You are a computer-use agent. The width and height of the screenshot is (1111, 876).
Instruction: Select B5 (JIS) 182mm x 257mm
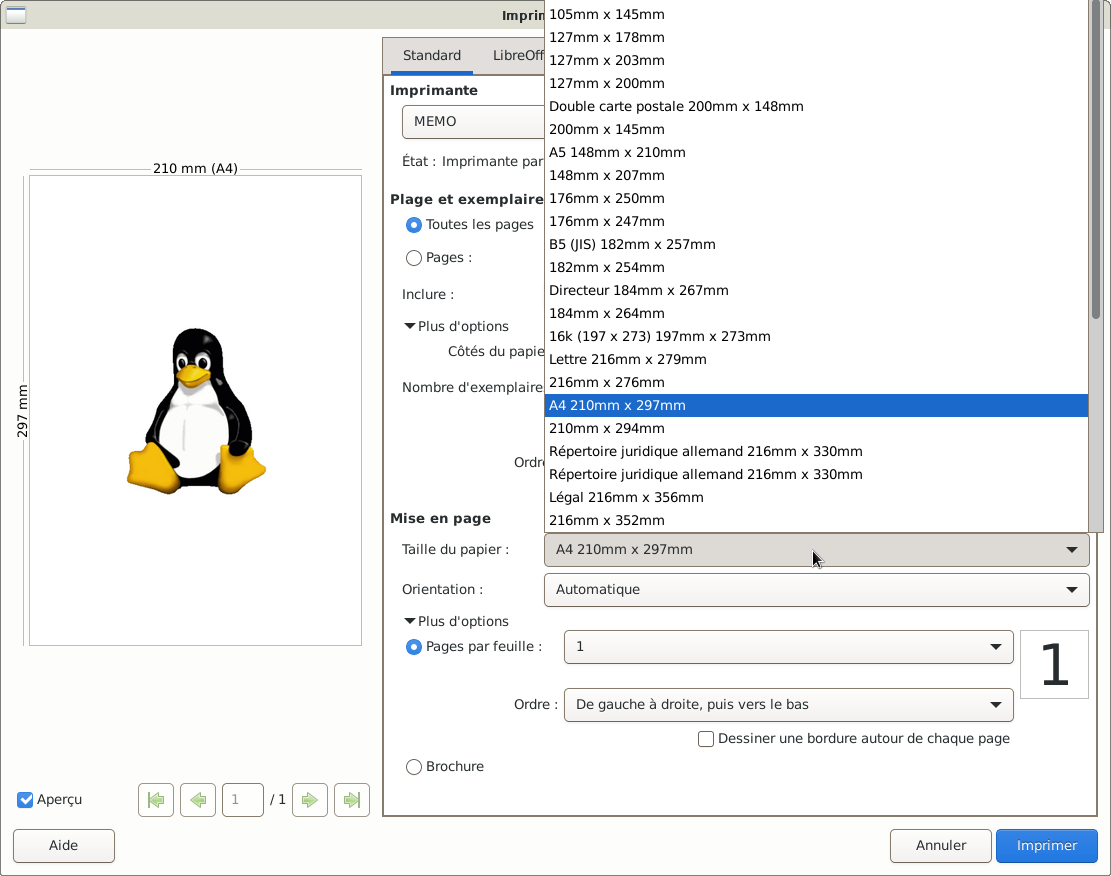point(816,245)
